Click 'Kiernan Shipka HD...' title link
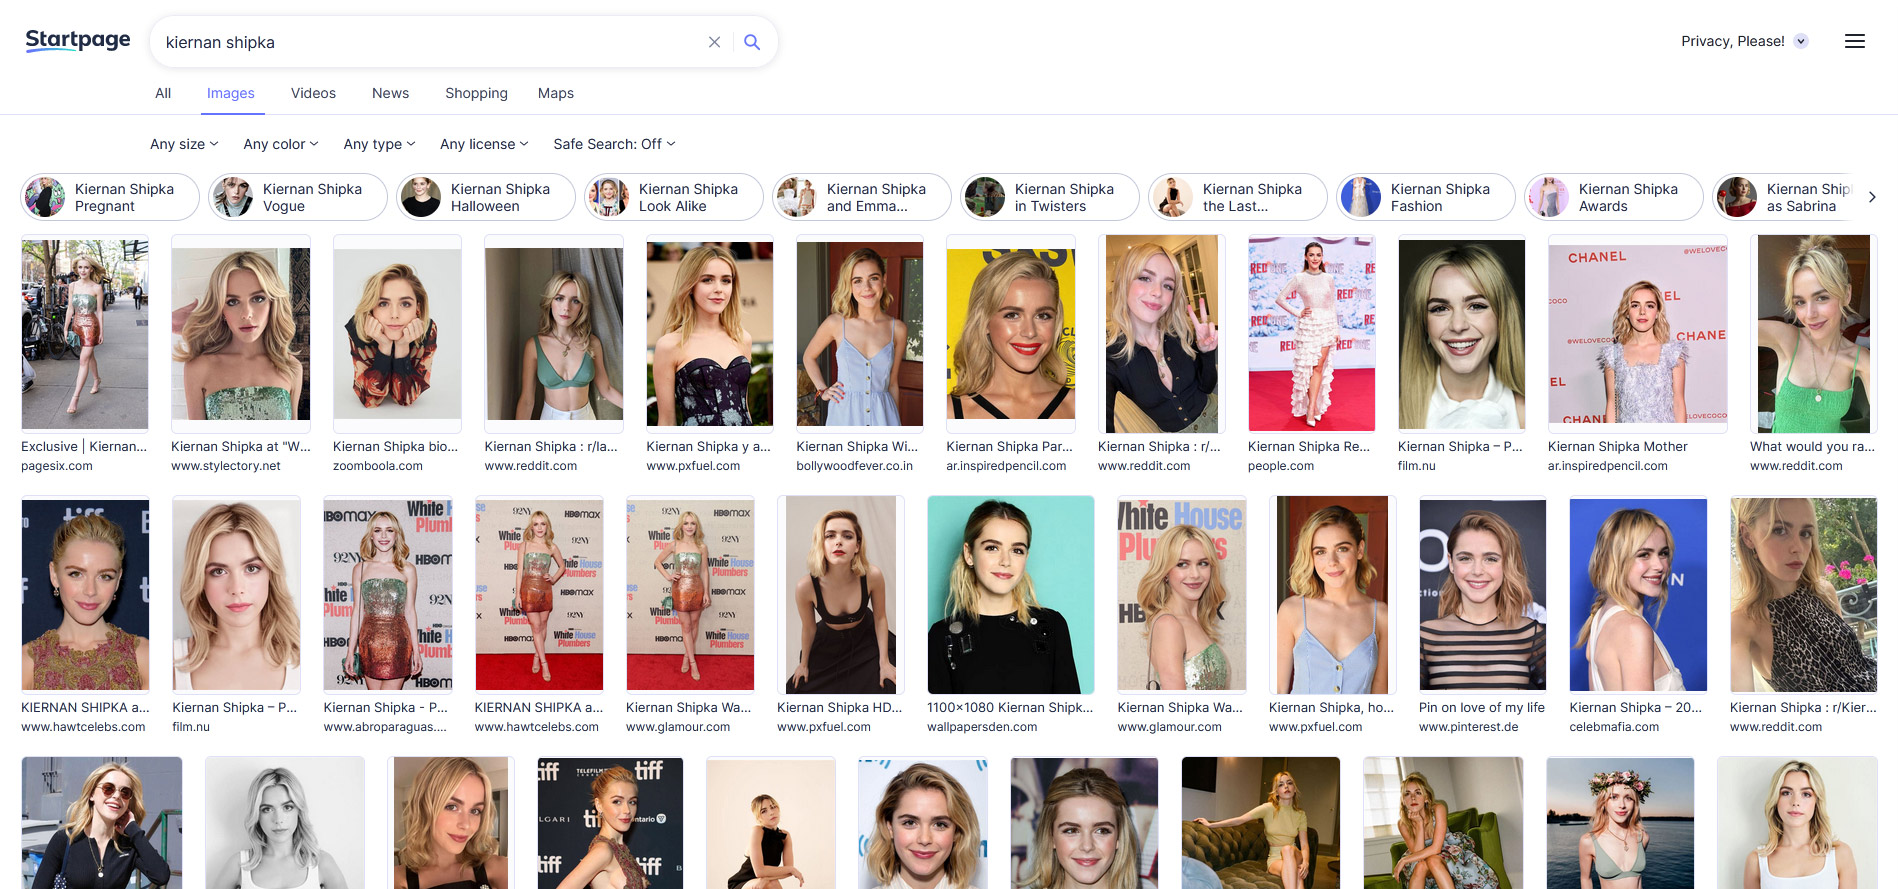1898x889 pixels. (839, 707)
